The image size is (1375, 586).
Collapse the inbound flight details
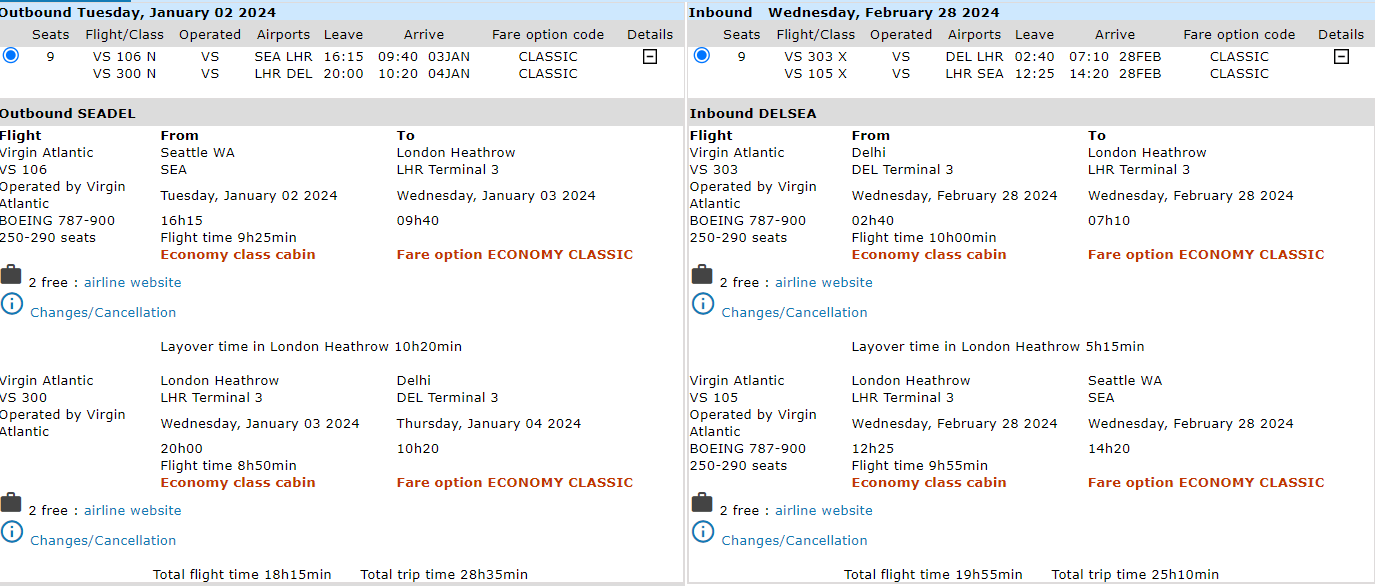point(1341,57)
